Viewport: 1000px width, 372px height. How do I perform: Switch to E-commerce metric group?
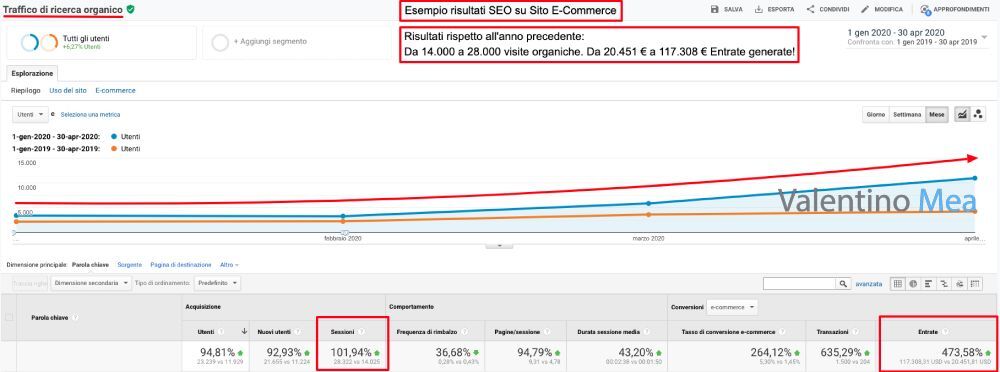pos(115,91)
